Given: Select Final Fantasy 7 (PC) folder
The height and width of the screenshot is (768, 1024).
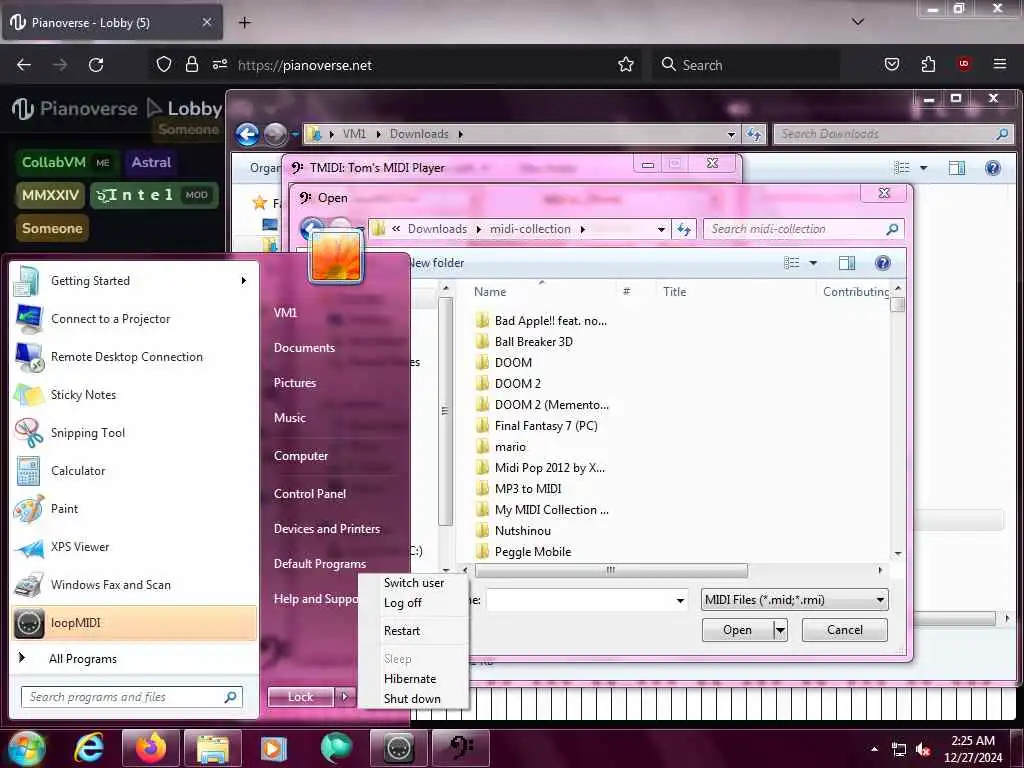Looking at the screenshot, I should click(x=546, y=426).
